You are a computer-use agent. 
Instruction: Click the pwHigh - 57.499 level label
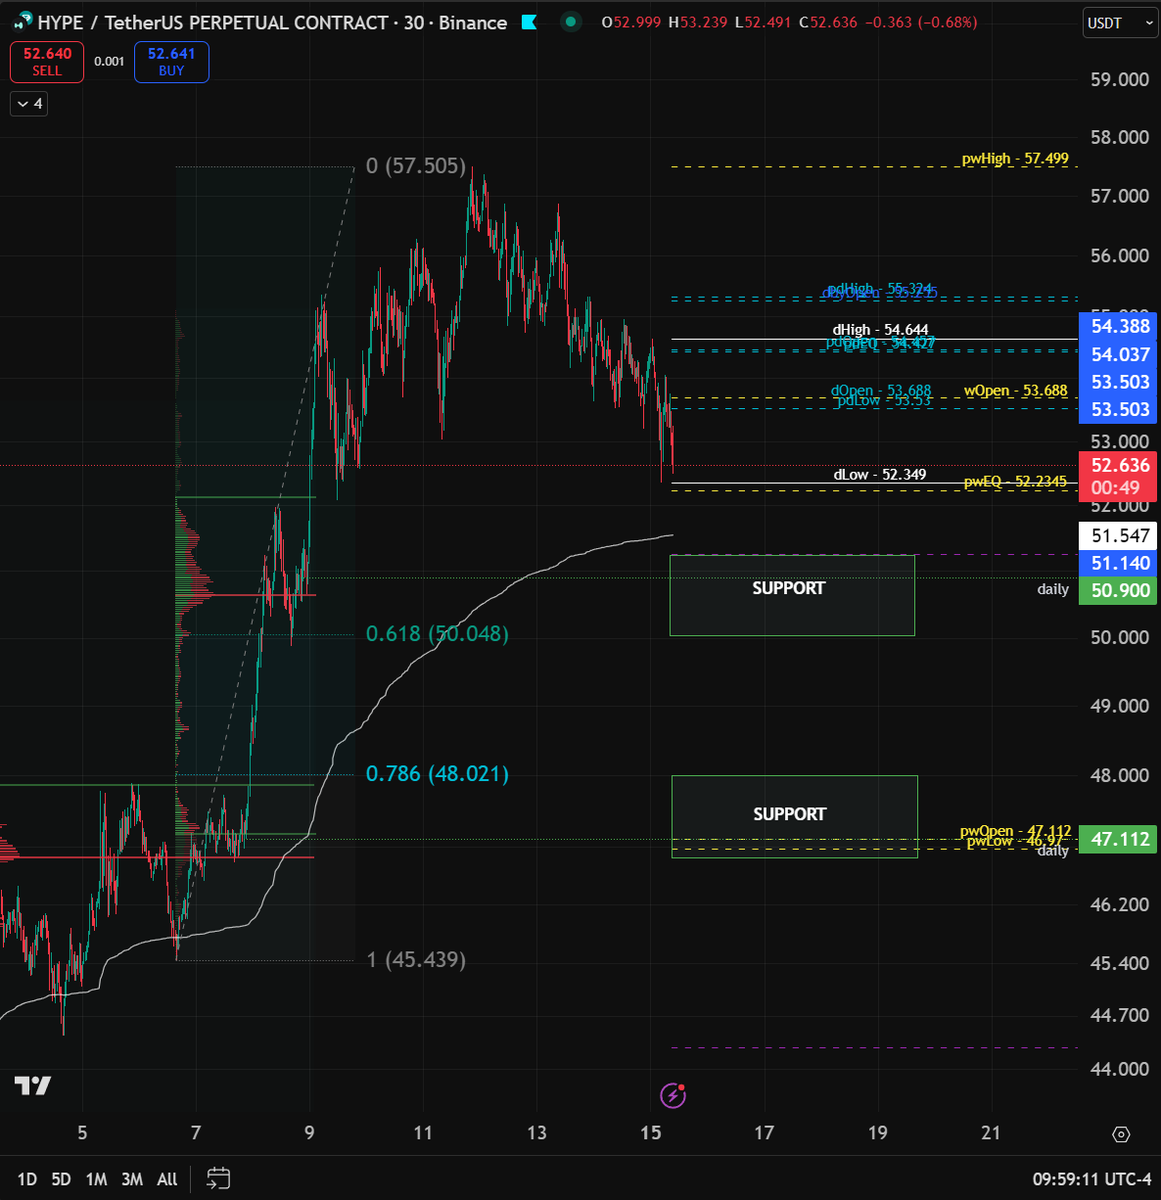point(1015,158)
